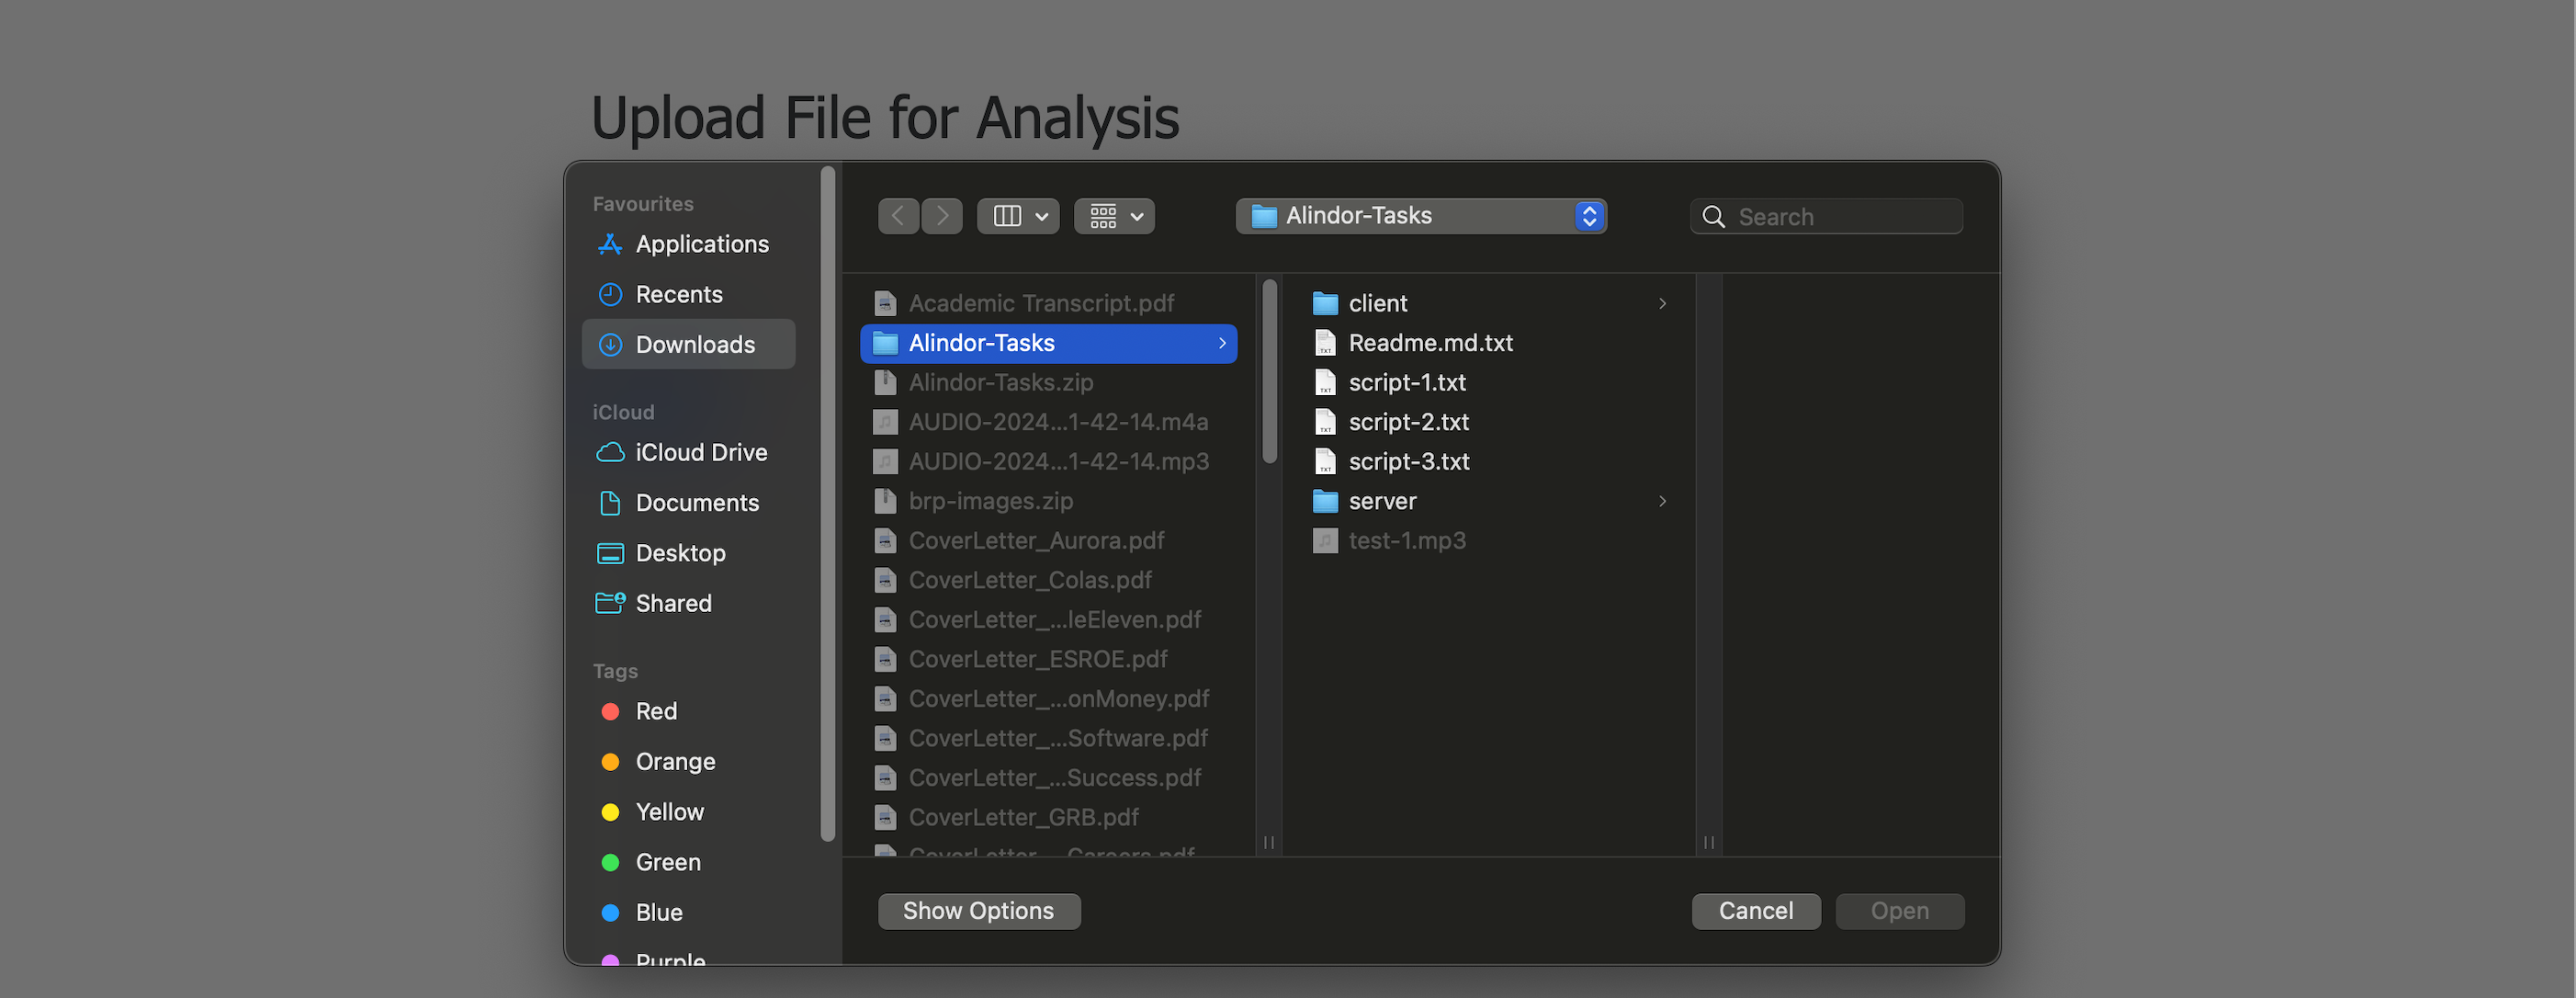Open the Alindor-Tasks folder path popup
The image size is (2576, 998).
(1420, 216)
